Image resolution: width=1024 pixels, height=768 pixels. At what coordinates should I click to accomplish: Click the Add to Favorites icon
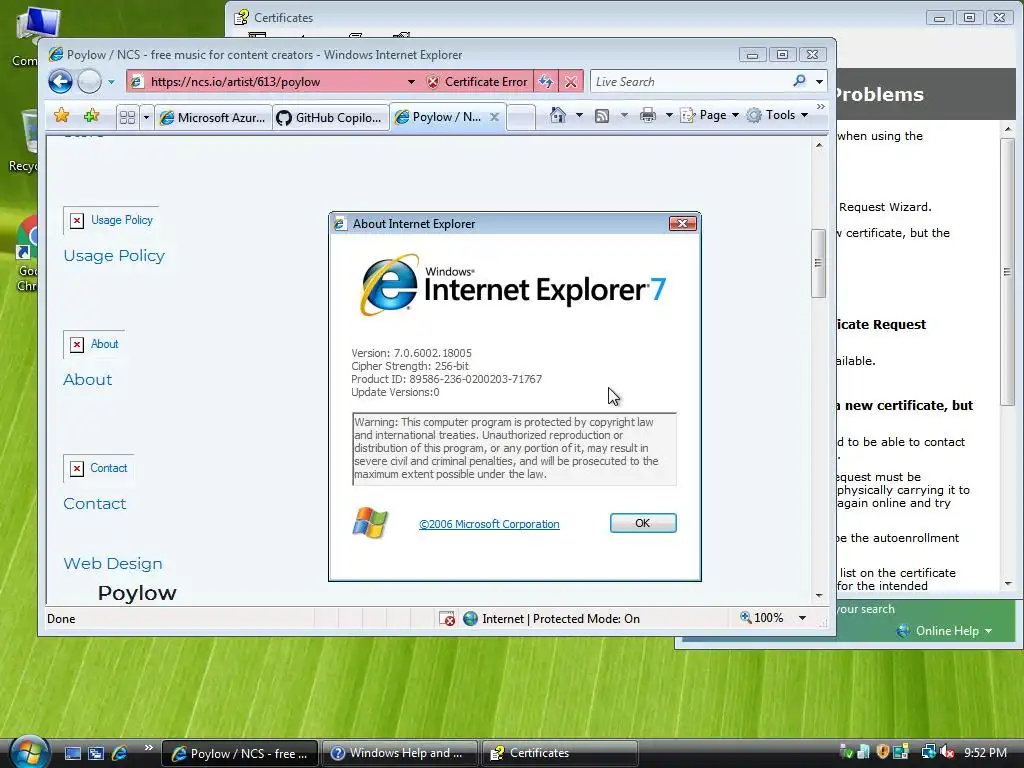[91, 116]
